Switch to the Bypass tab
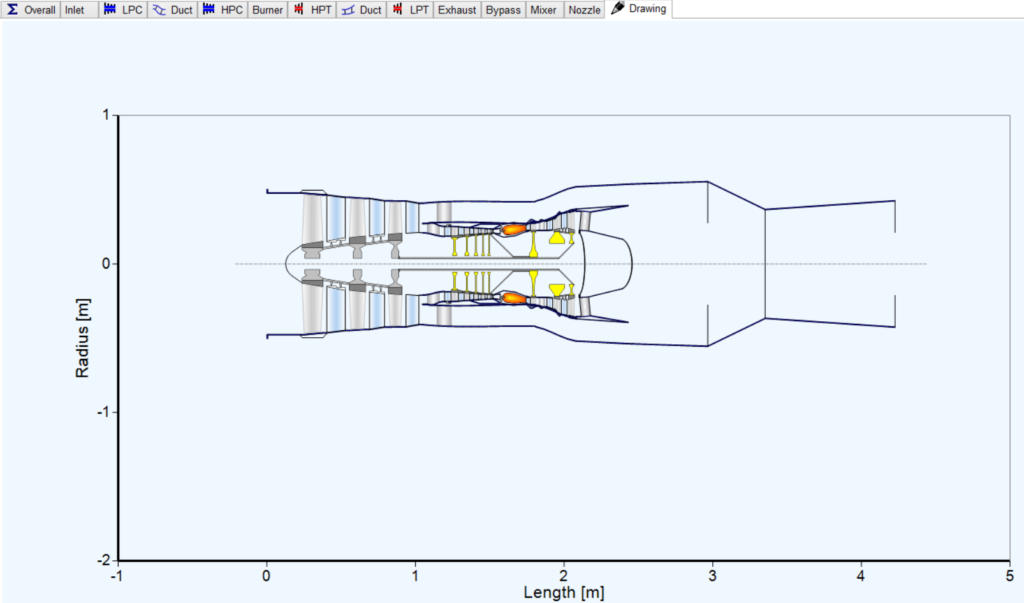The image size is (1024, 603). (502, 9)
